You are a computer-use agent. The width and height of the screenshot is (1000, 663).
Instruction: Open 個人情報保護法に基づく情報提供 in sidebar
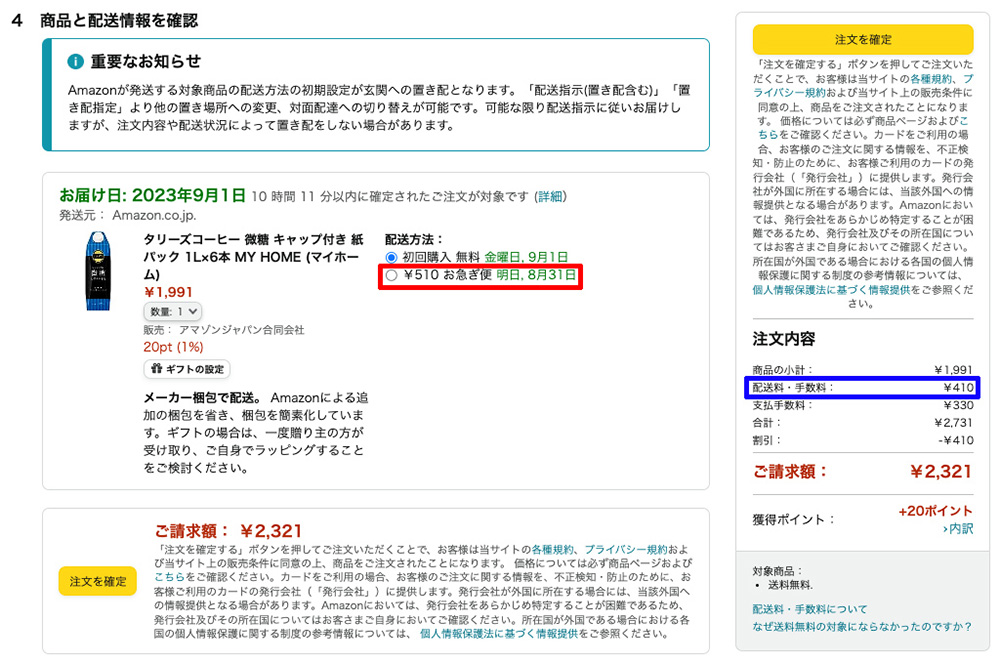click(831, 289)
